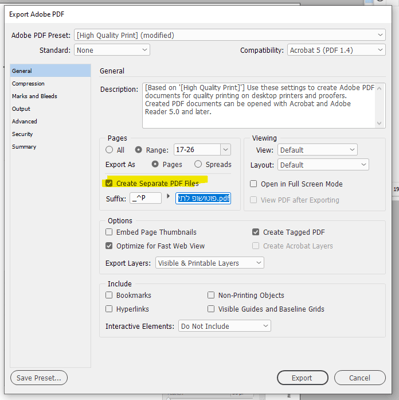This screenshot has height=400, width=399.
Task: Toggle Create Tagged PDF checkbox
Action: click(x=256, y=232)
